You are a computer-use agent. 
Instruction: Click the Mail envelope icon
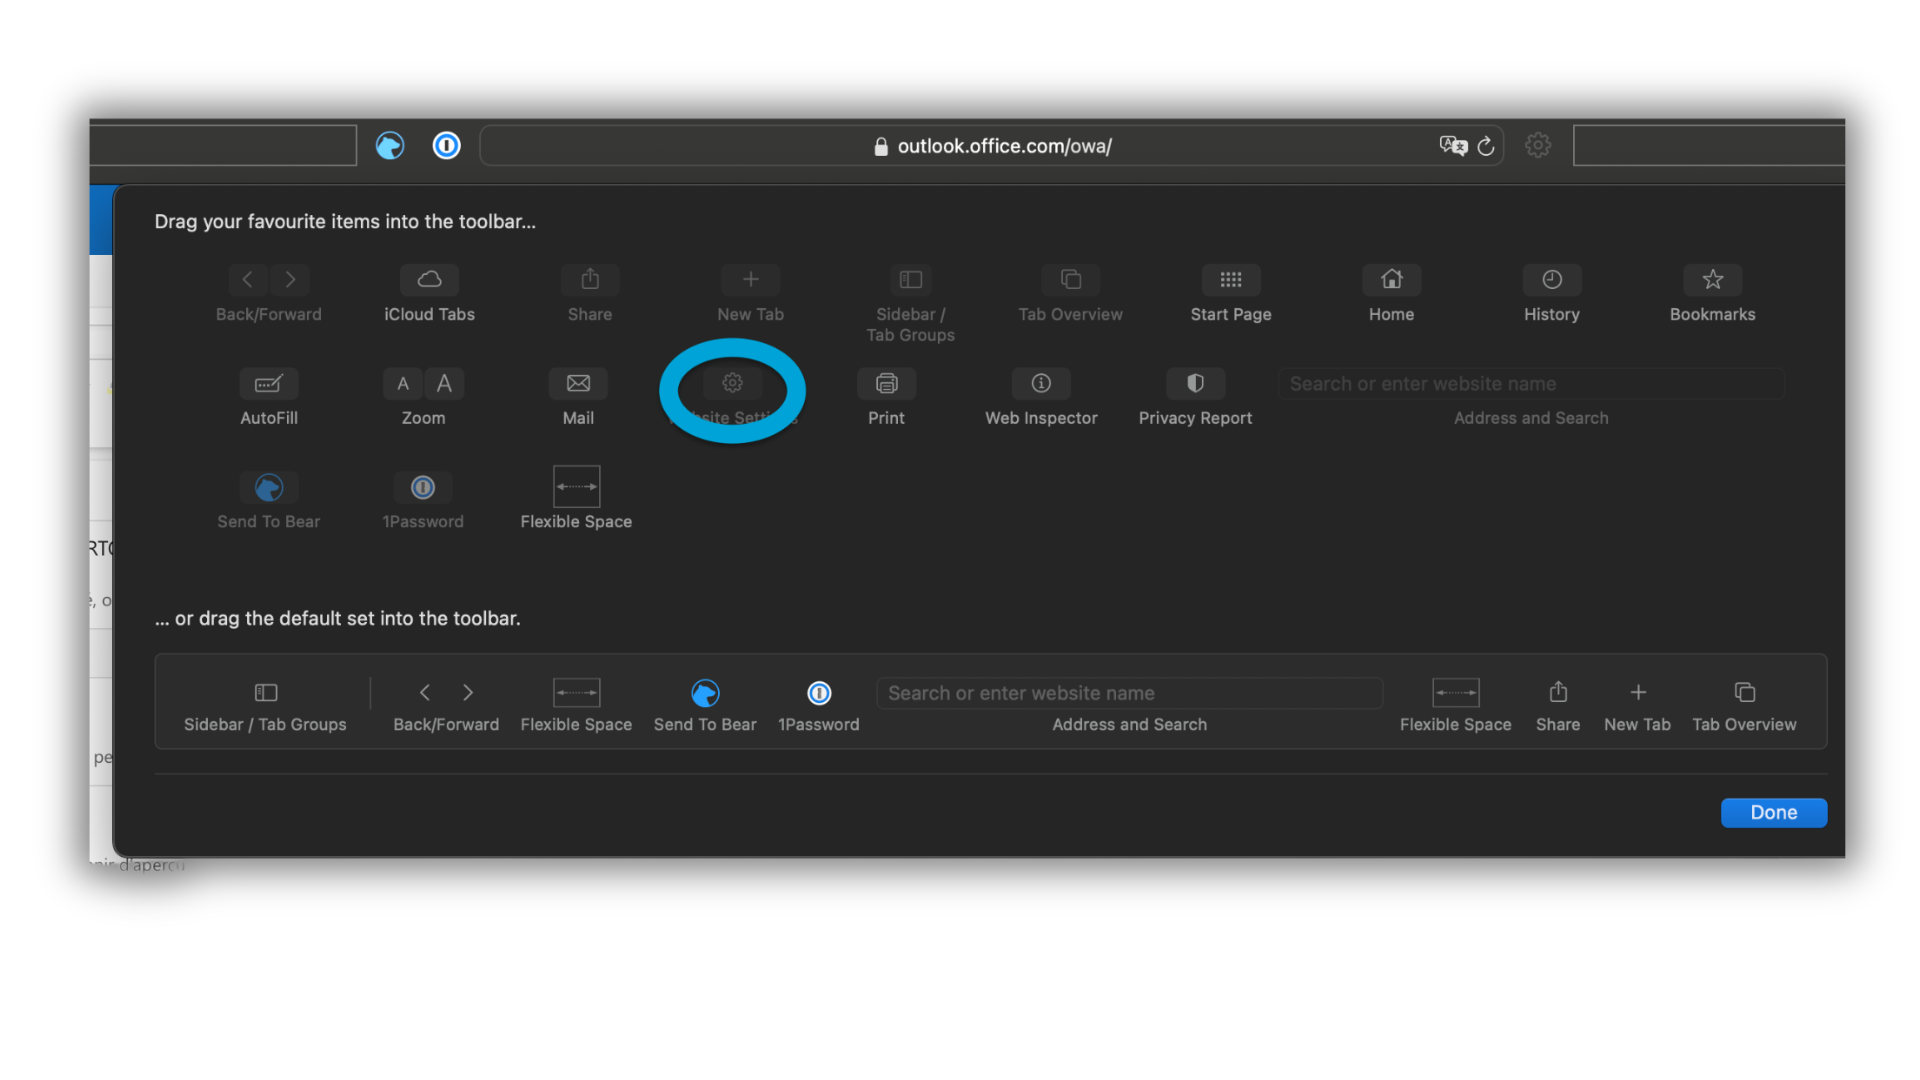coord(578,384)
